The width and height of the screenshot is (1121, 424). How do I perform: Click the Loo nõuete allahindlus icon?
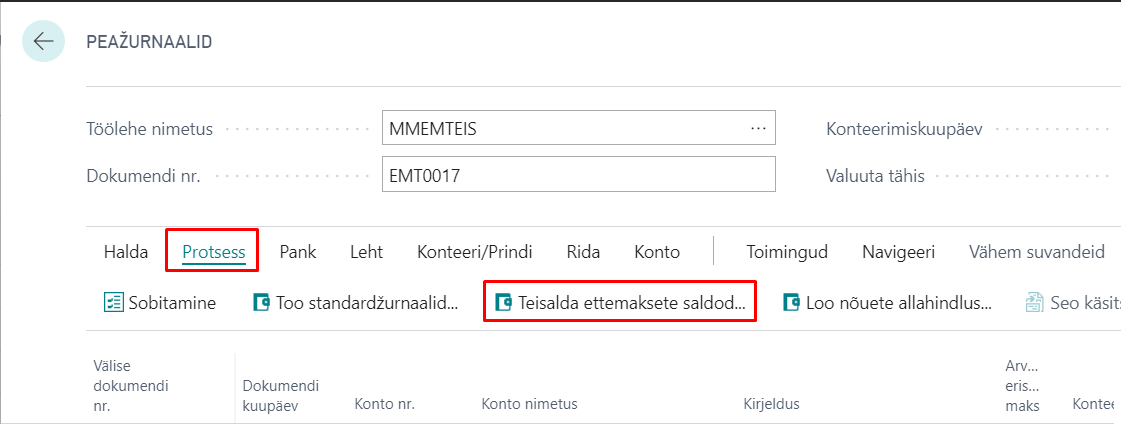point(792,303)
